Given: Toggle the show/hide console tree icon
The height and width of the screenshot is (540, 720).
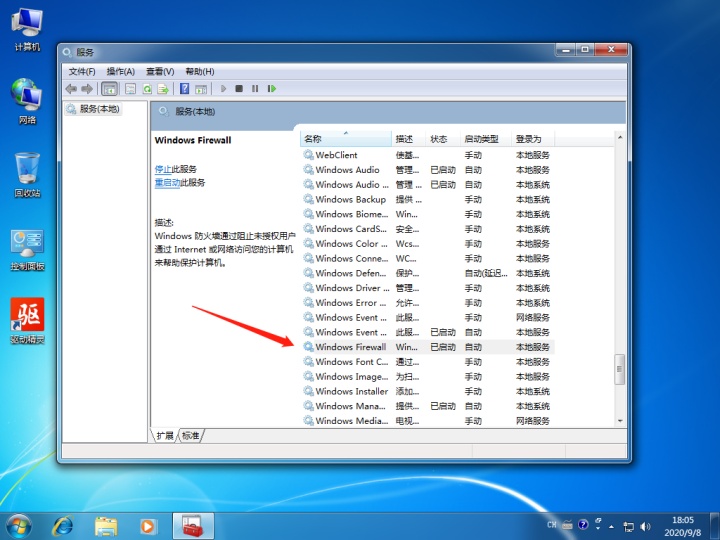Looking at the screenshot, I should [x=109, y=89].
